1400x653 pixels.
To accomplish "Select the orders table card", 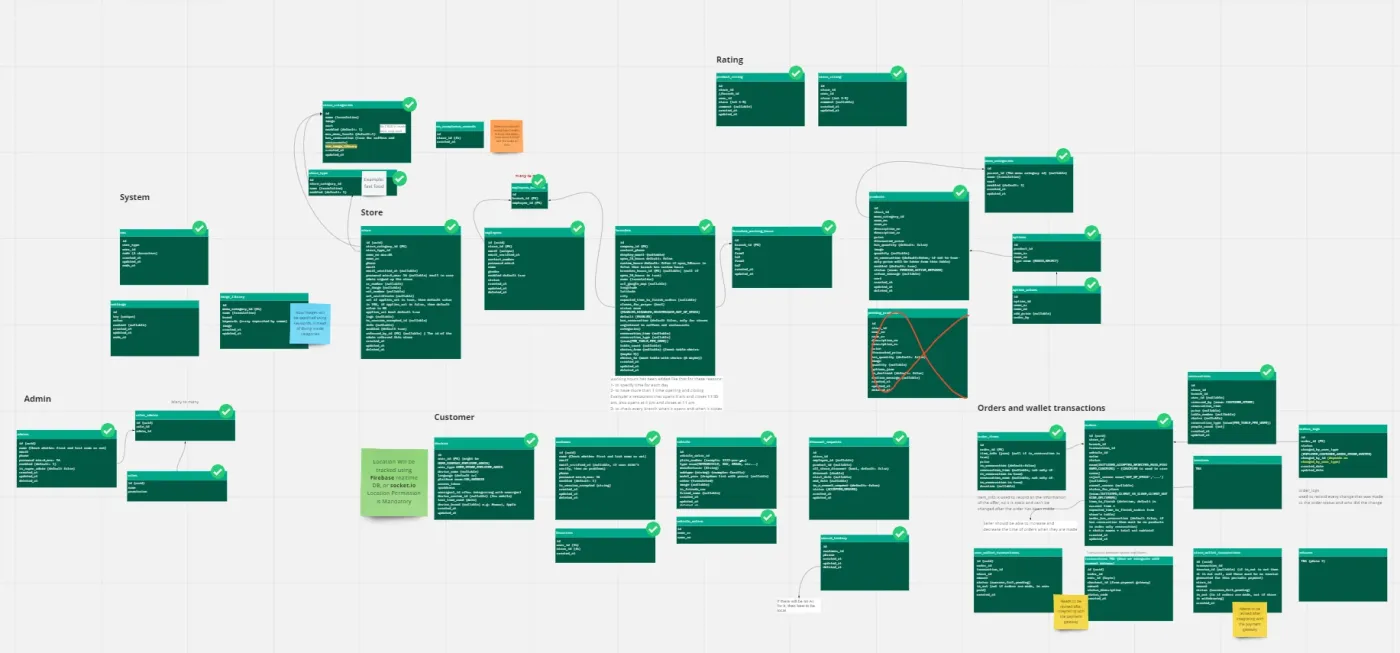I will coord(1128,481).
